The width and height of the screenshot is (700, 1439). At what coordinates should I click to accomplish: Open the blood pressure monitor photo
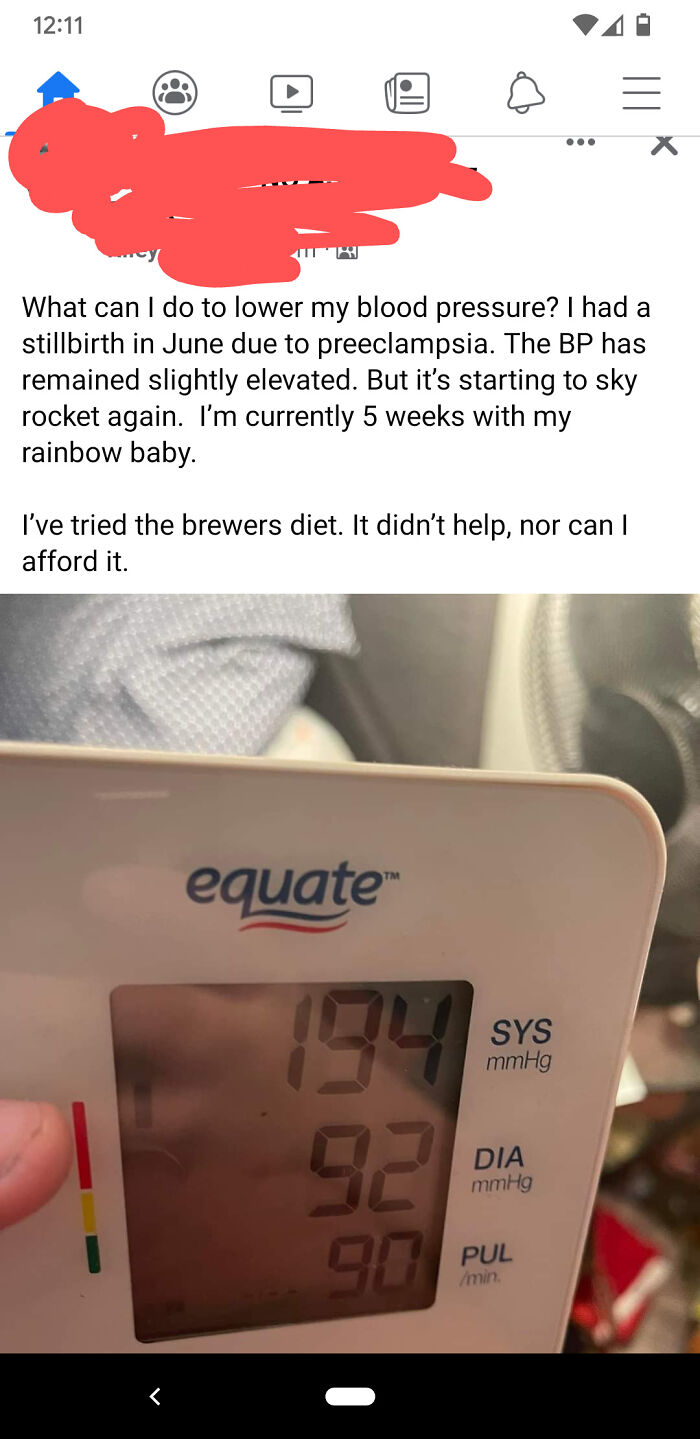tap(350, 973)
